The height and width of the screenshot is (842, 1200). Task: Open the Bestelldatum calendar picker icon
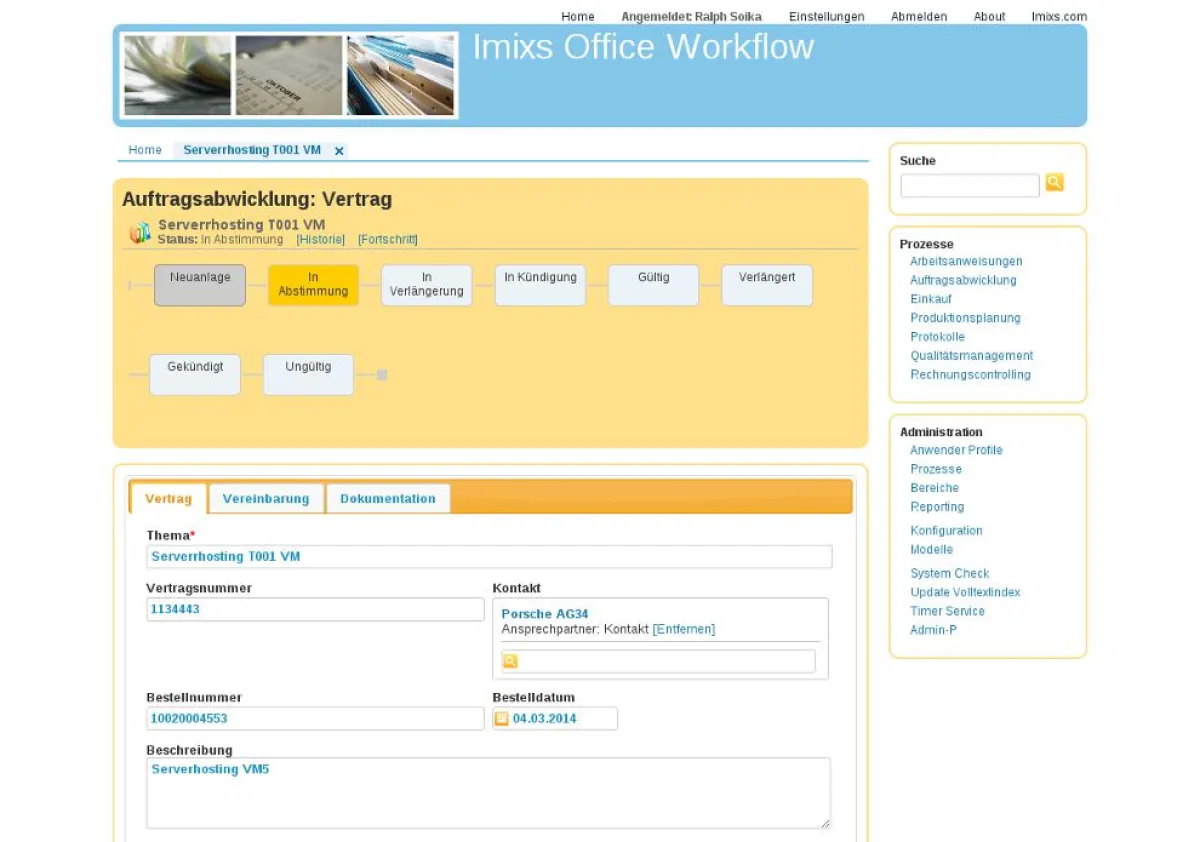click(504, 718)
